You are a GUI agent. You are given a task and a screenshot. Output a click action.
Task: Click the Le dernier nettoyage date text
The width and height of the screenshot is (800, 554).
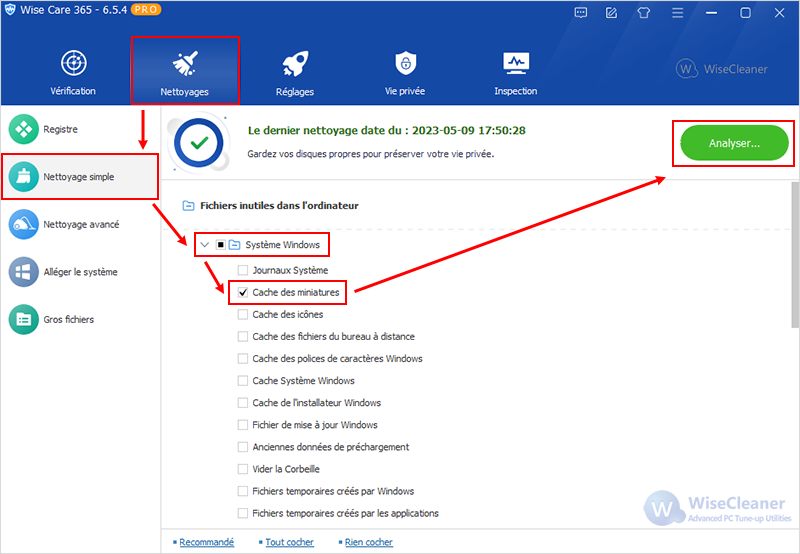(x=386, y=131)
